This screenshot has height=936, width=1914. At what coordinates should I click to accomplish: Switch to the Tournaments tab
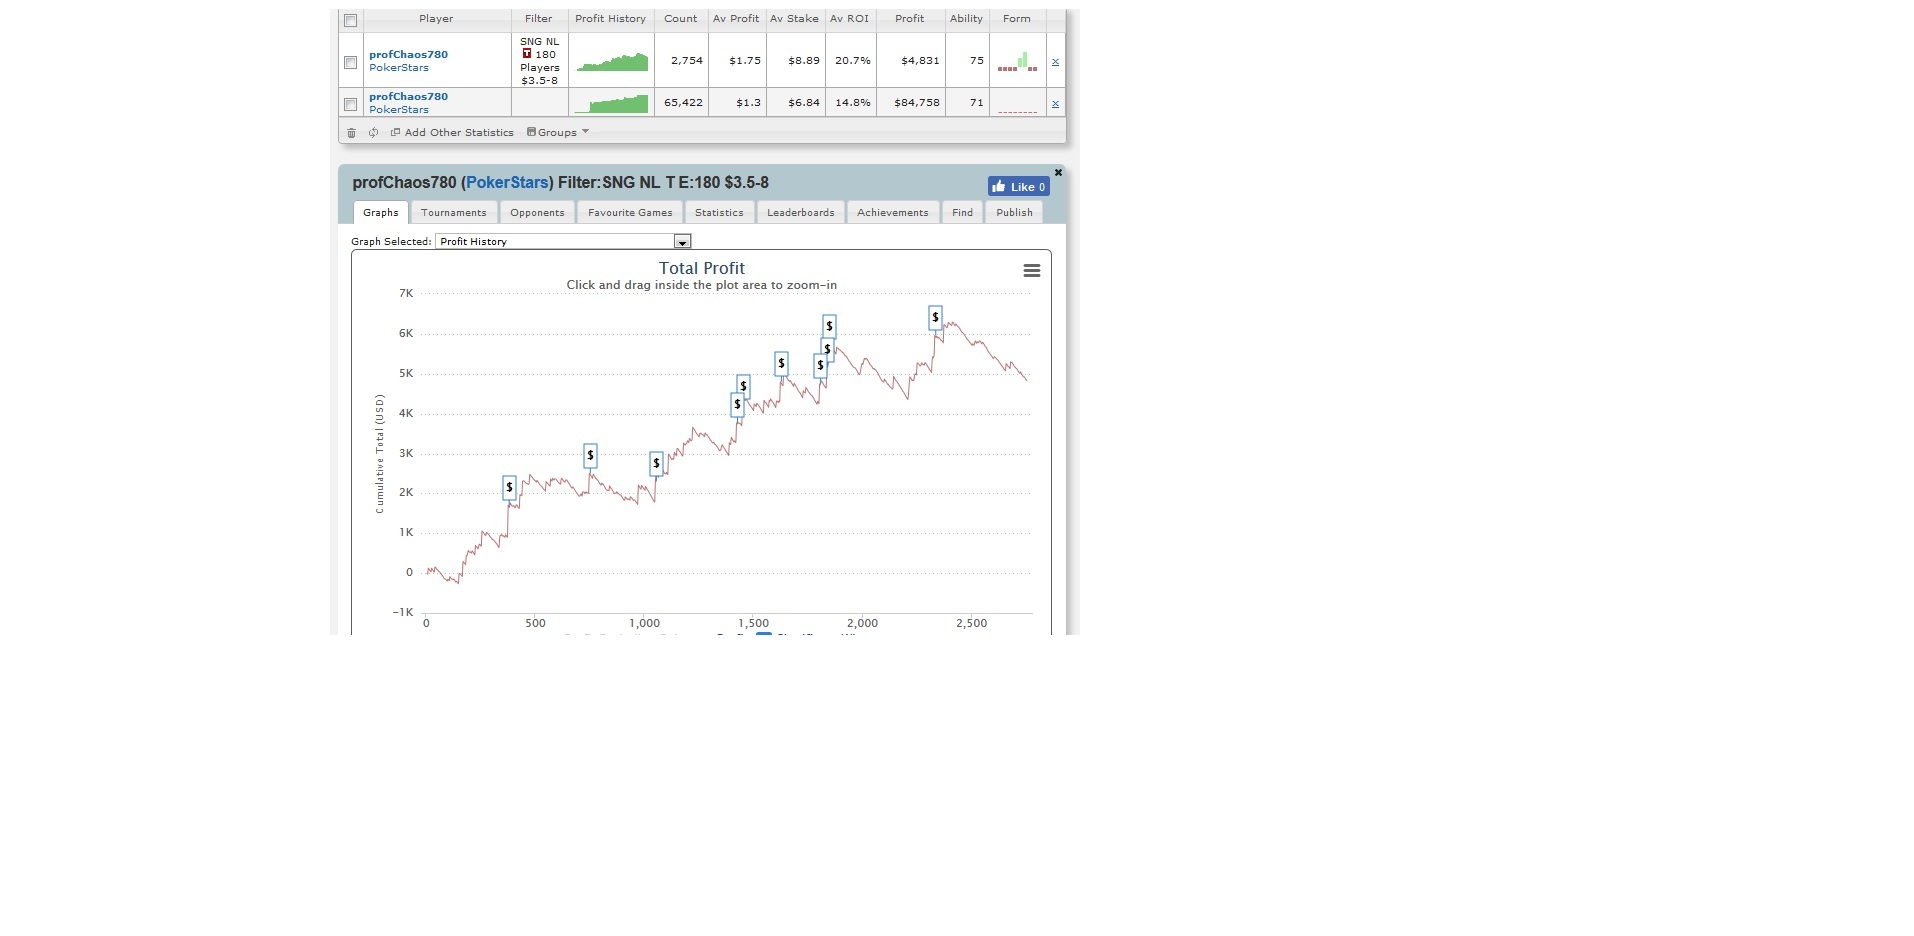[454, 212]
